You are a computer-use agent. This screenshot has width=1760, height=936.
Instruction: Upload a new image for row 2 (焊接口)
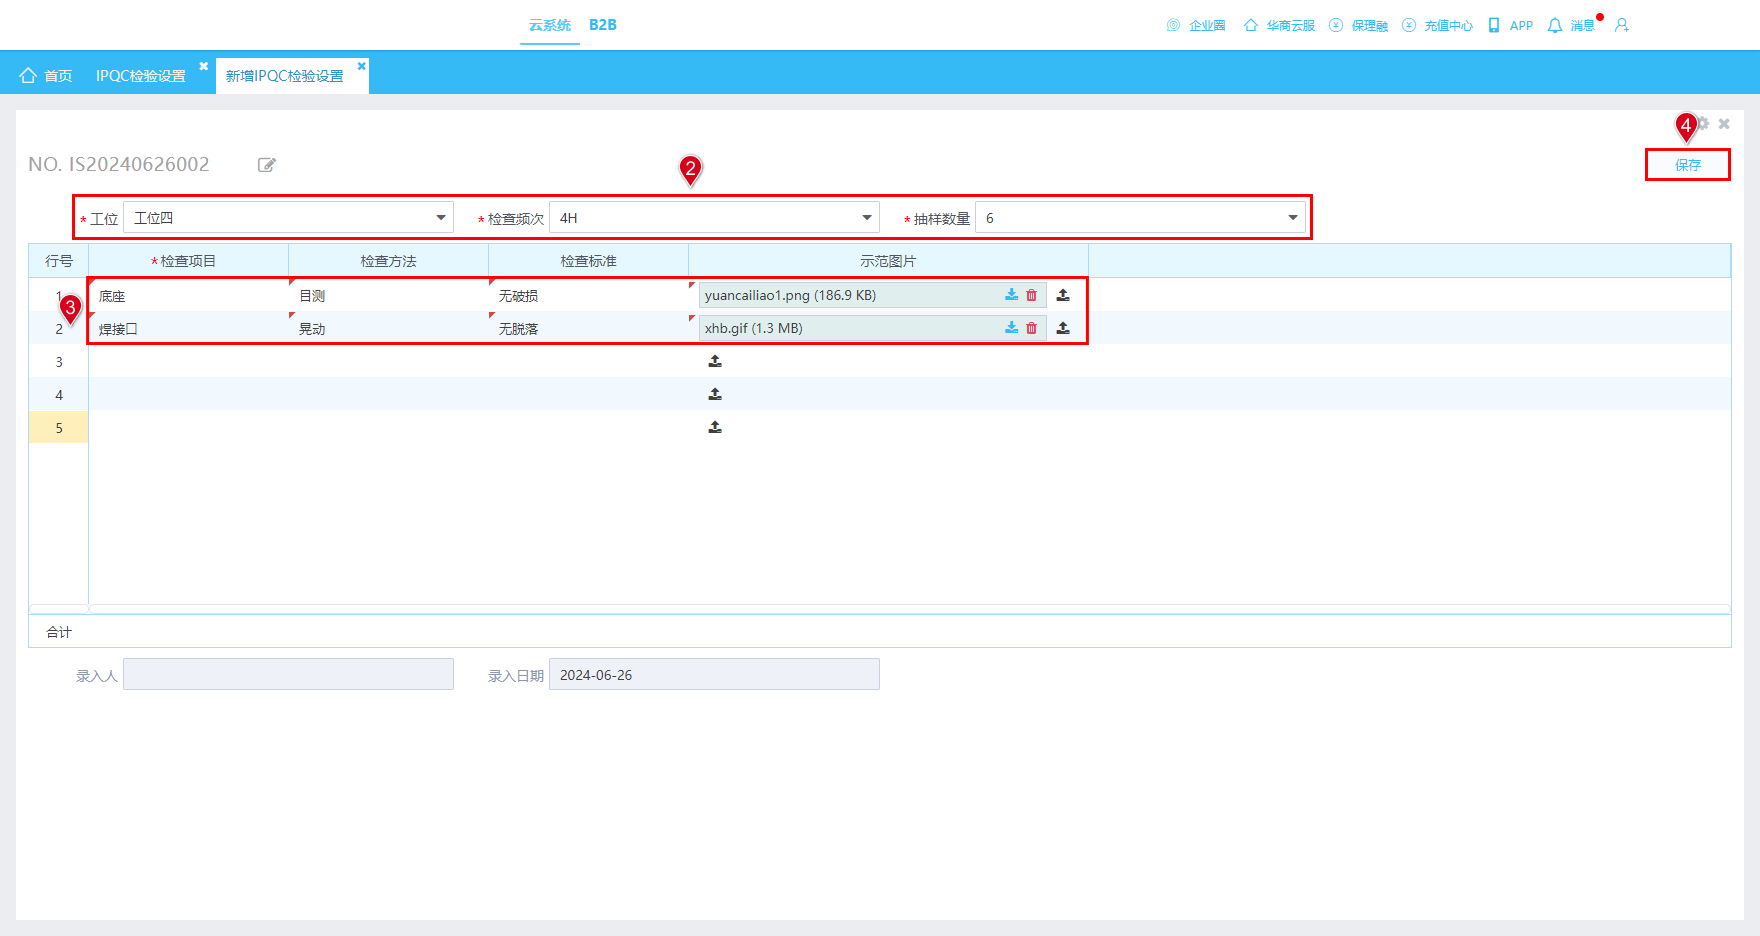tap(1063, 328)
